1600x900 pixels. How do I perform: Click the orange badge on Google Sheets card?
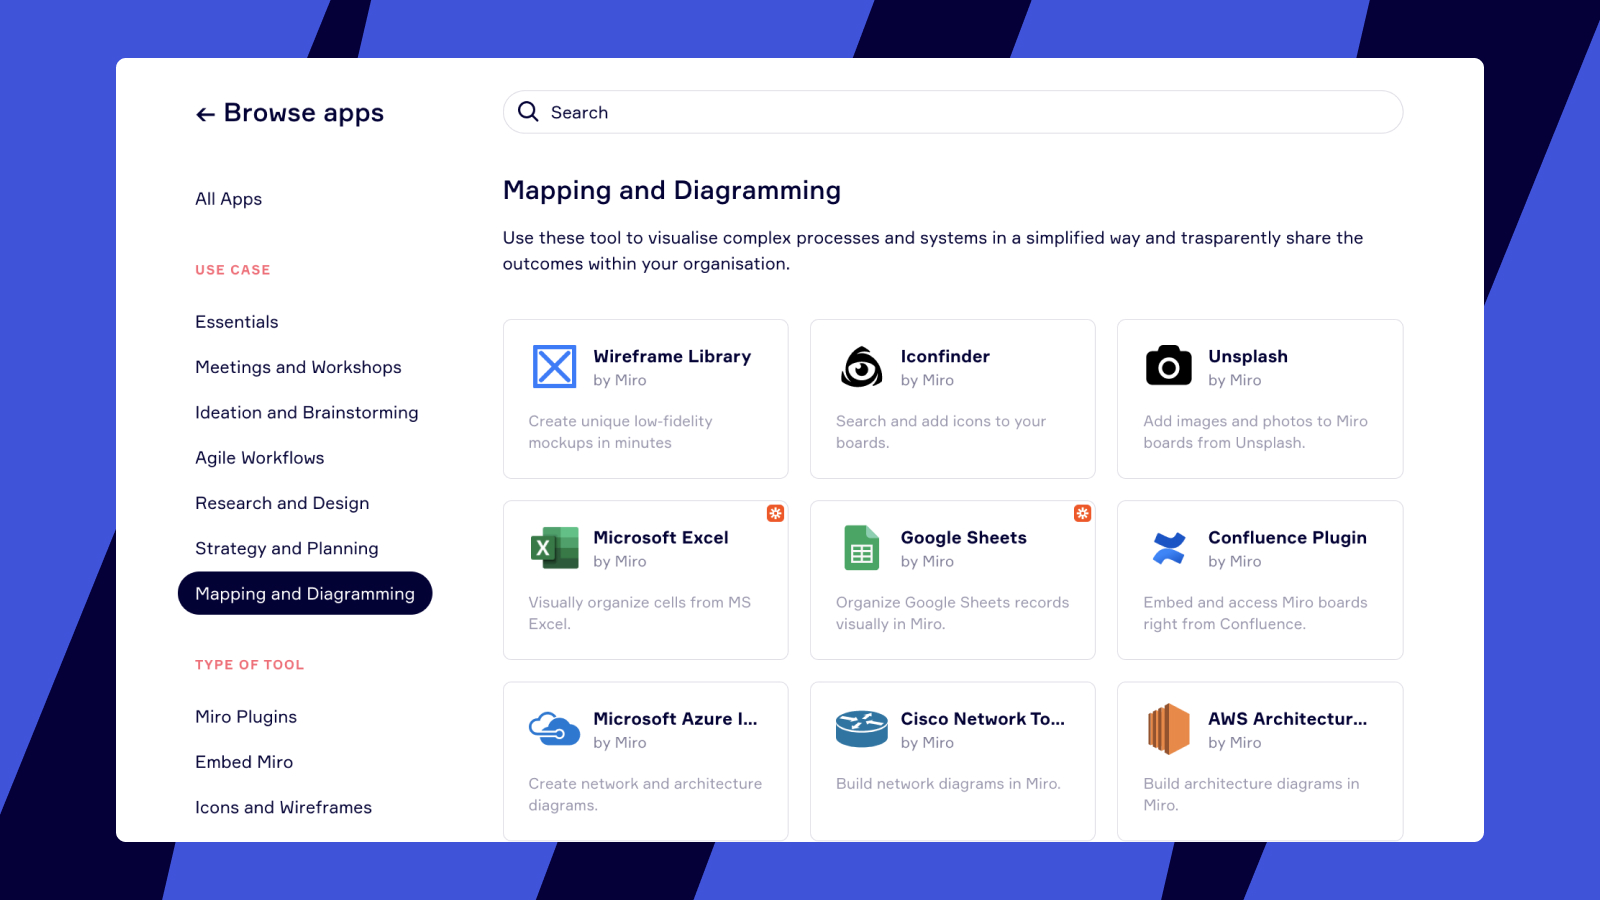[1083, 513]
